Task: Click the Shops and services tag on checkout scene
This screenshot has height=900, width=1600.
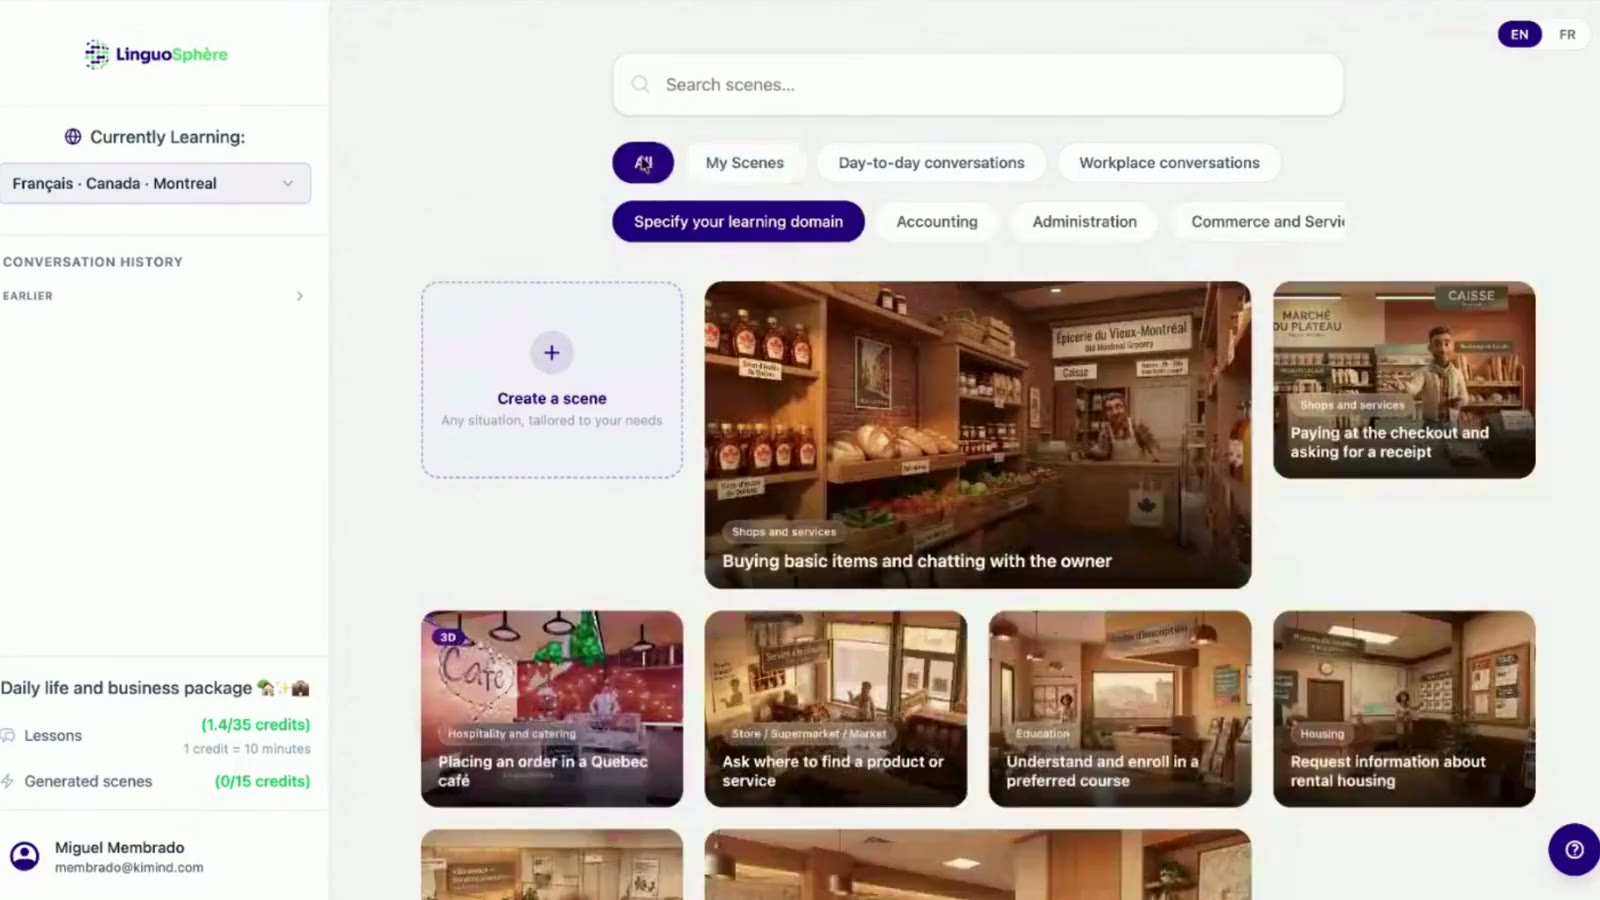Action: (1352, 405)
